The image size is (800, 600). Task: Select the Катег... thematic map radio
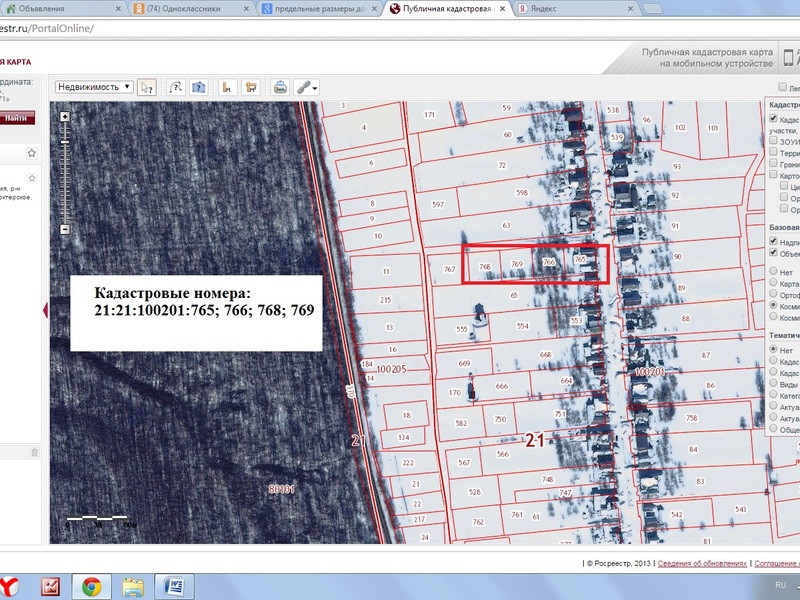click(773, 394)
